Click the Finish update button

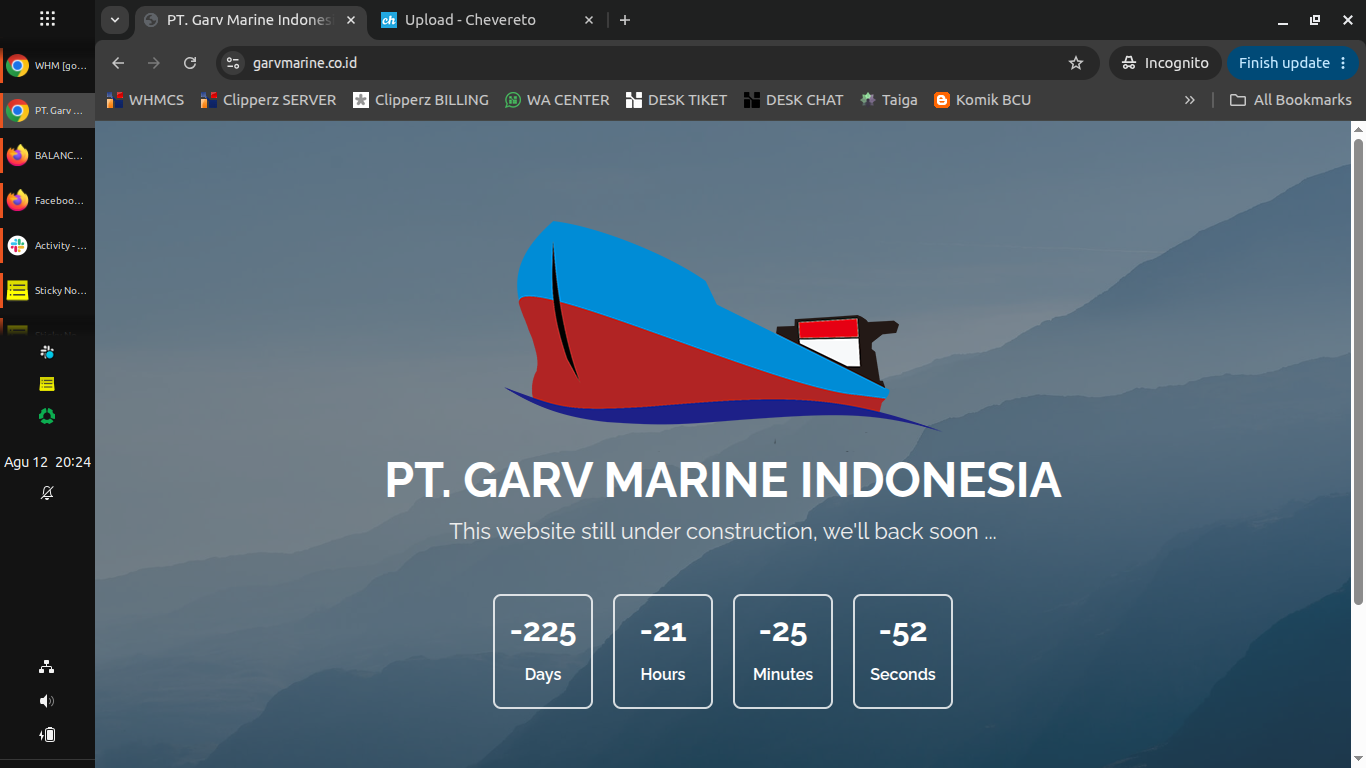click(x=1294, y=63)
